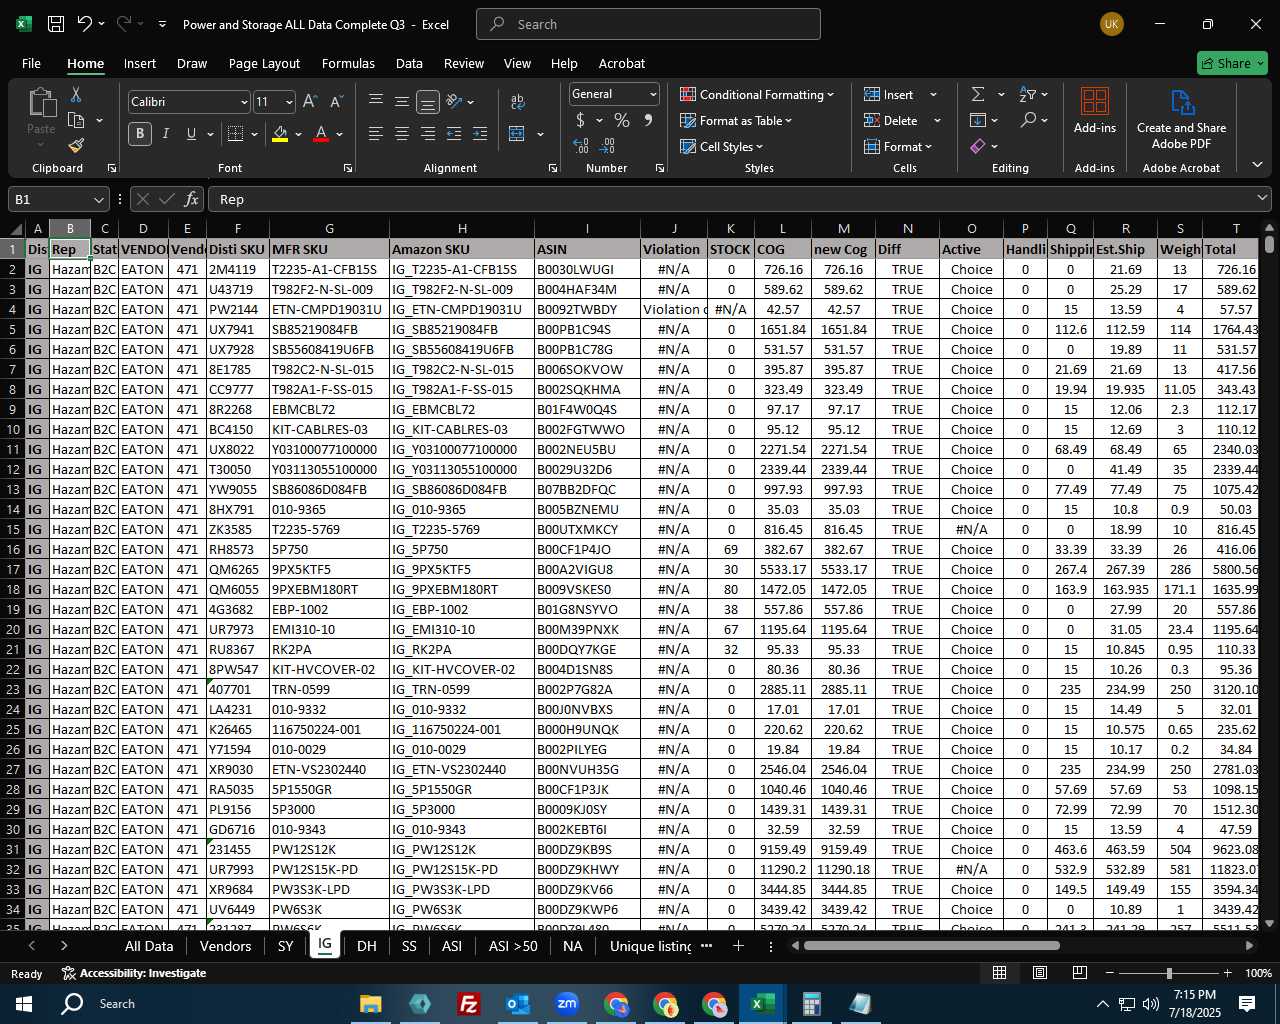1280x1024 pixels.
Task: Toggle Underline formatting
Action: coord(191,134)
